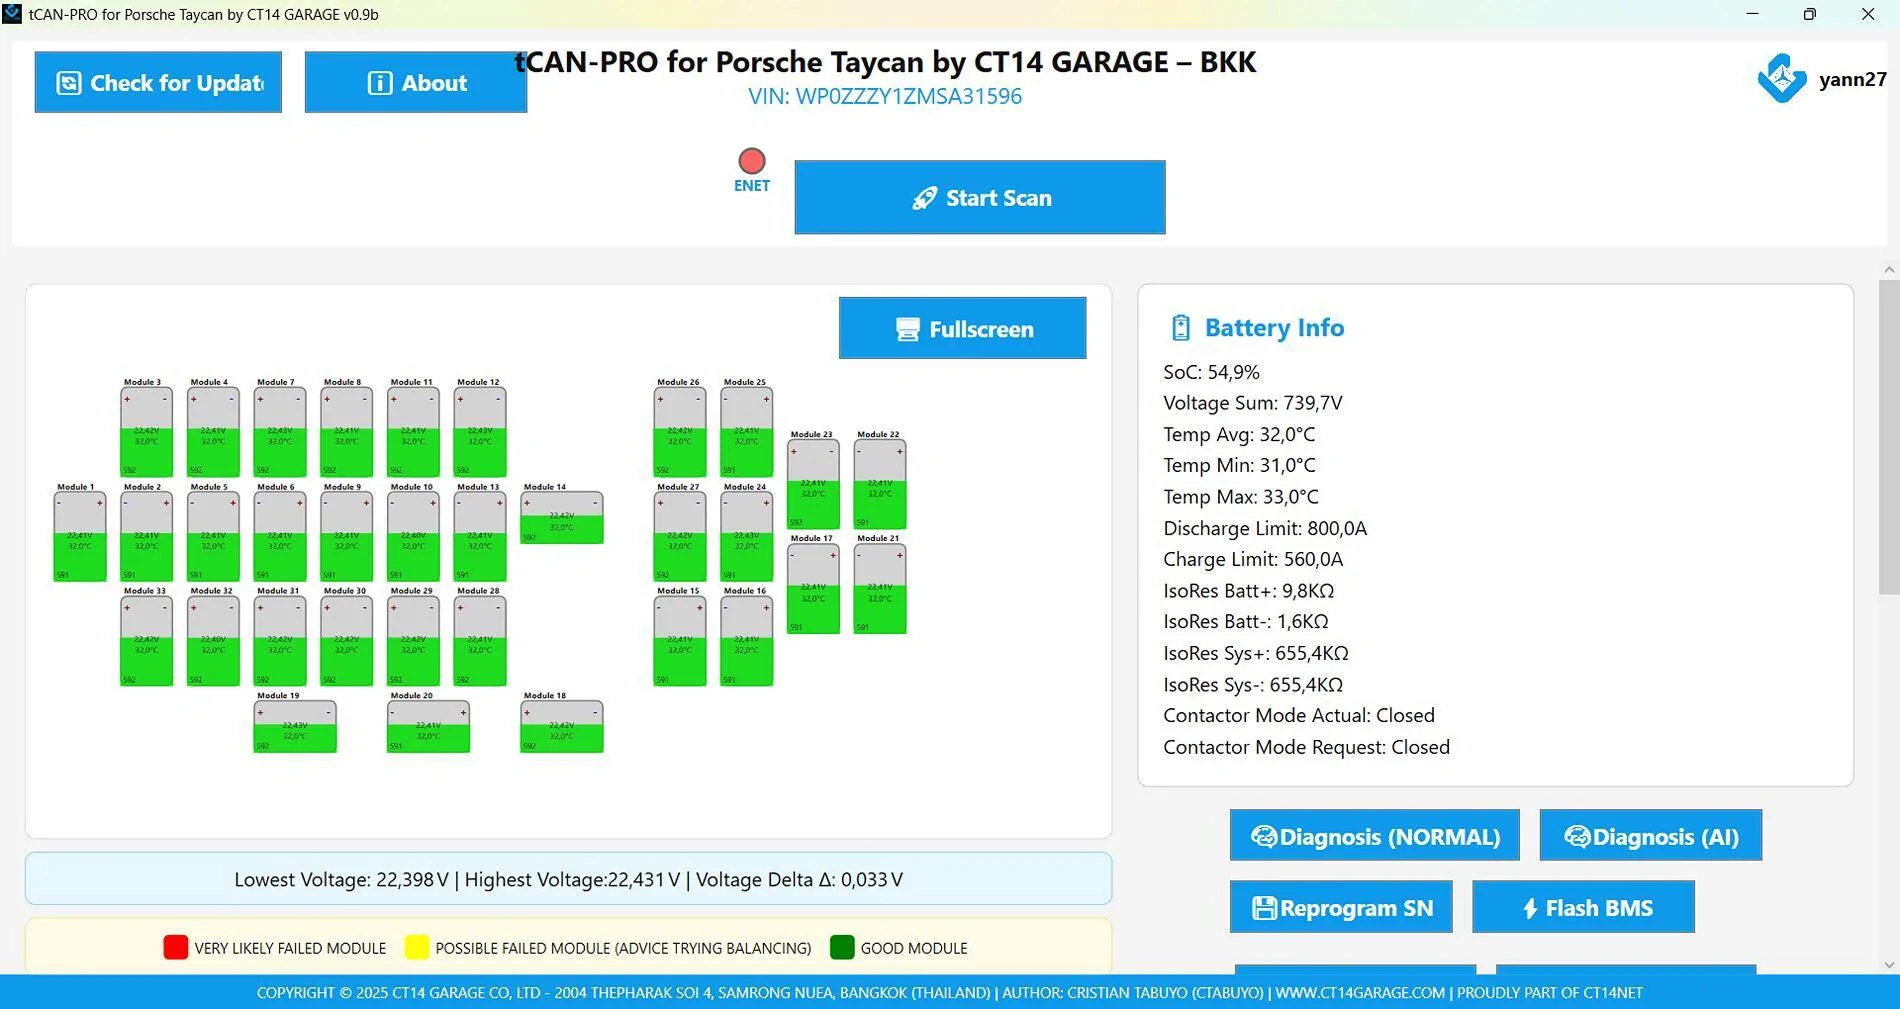Select the Module 8 battery graphic

coord(346,432)
